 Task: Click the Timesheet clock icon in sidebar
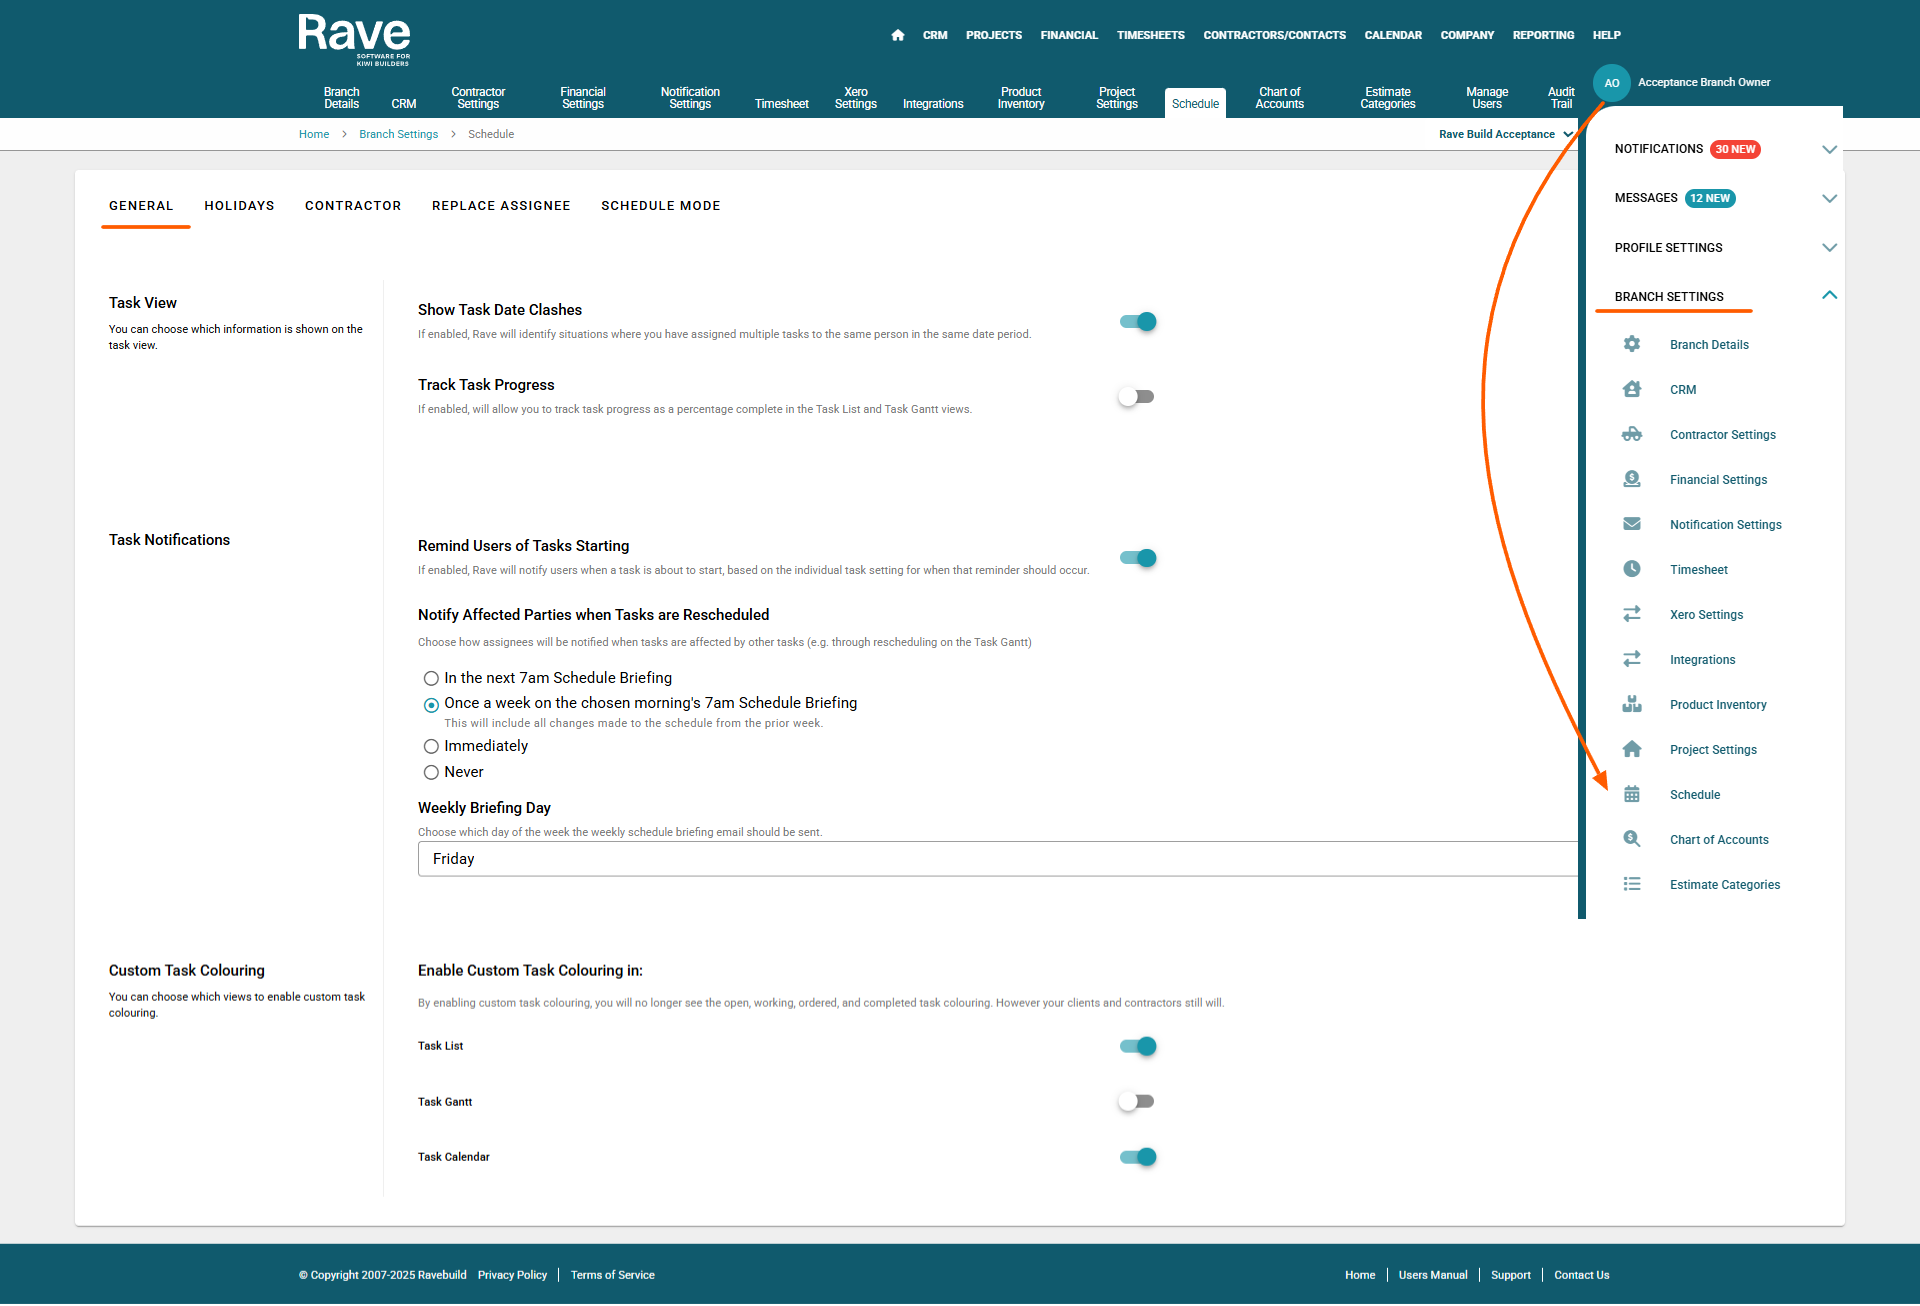point(1632,569)
